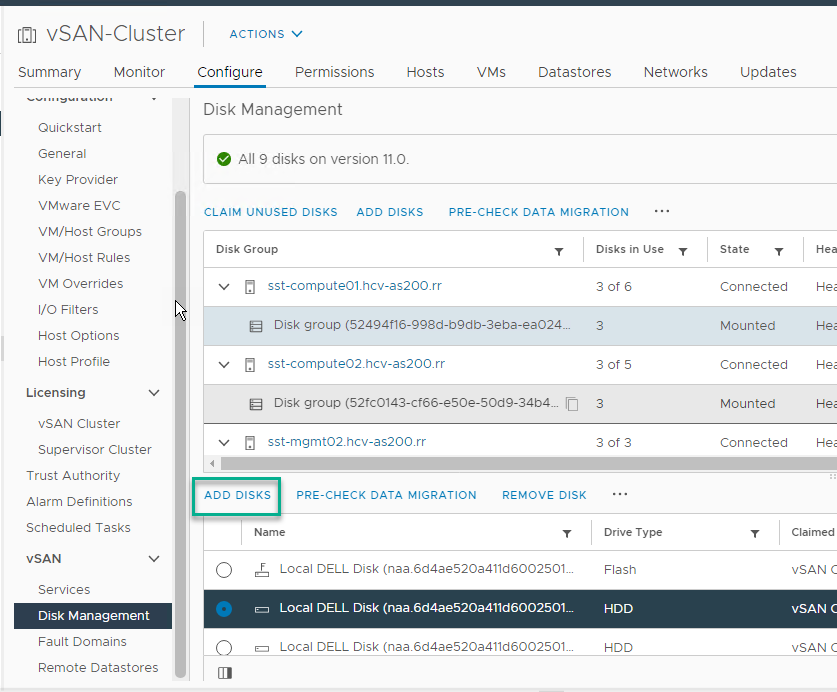This screenshot has width=837, height=692.
Task: Select the radio button for the Flash disk
Action: [x=224, y=569]
